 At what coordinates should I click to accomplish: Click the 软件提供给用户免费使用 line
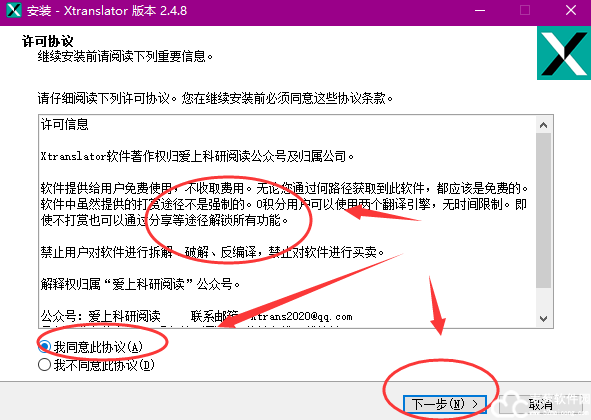point(285,188)
